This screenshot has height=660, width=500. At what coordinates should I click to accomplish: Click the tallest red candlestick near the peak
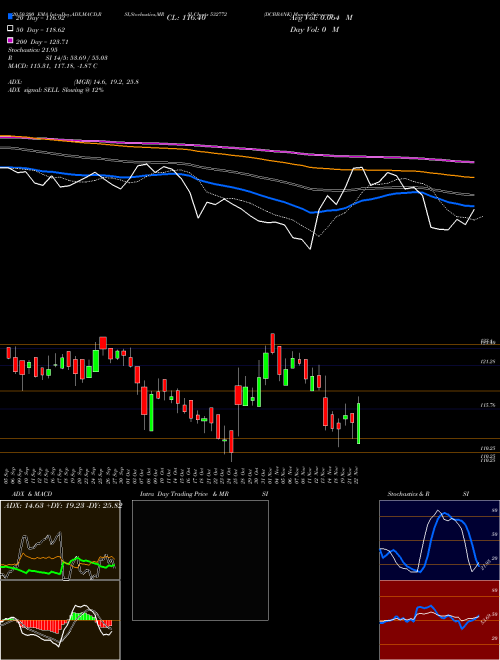tap(279, 360)
